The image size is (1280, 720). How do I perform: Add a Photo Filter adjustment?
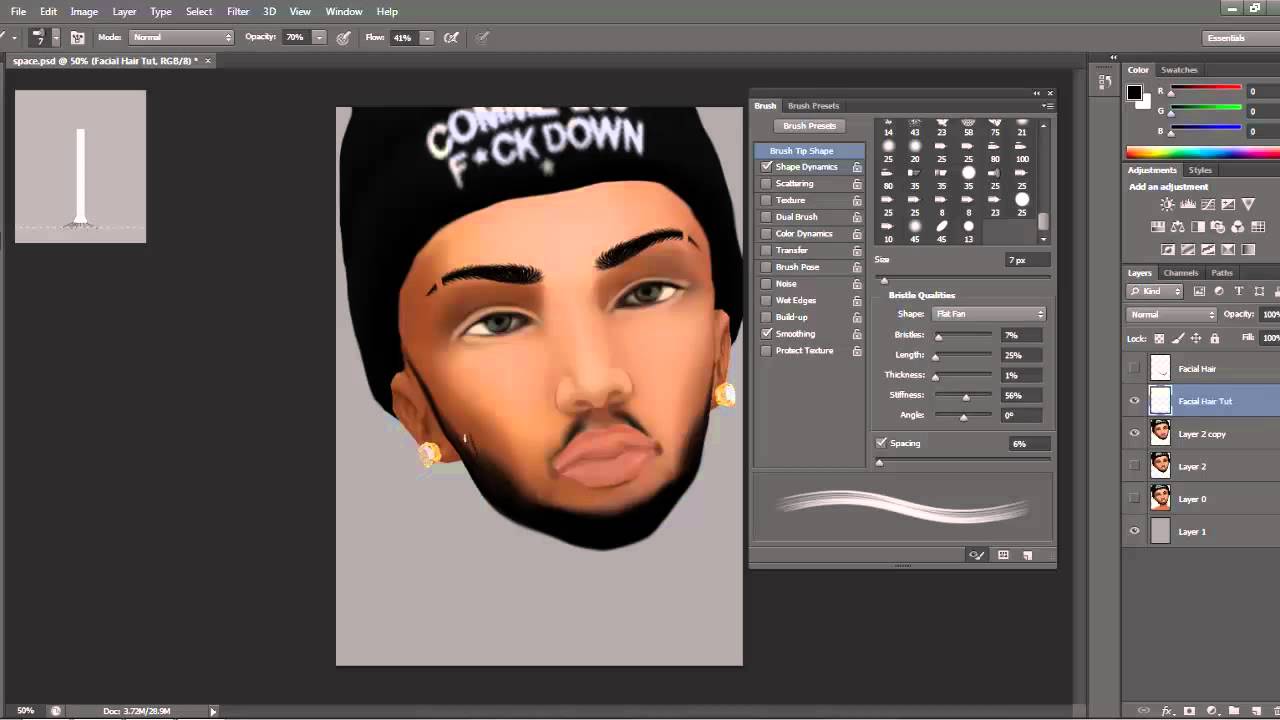(1218, 227)
